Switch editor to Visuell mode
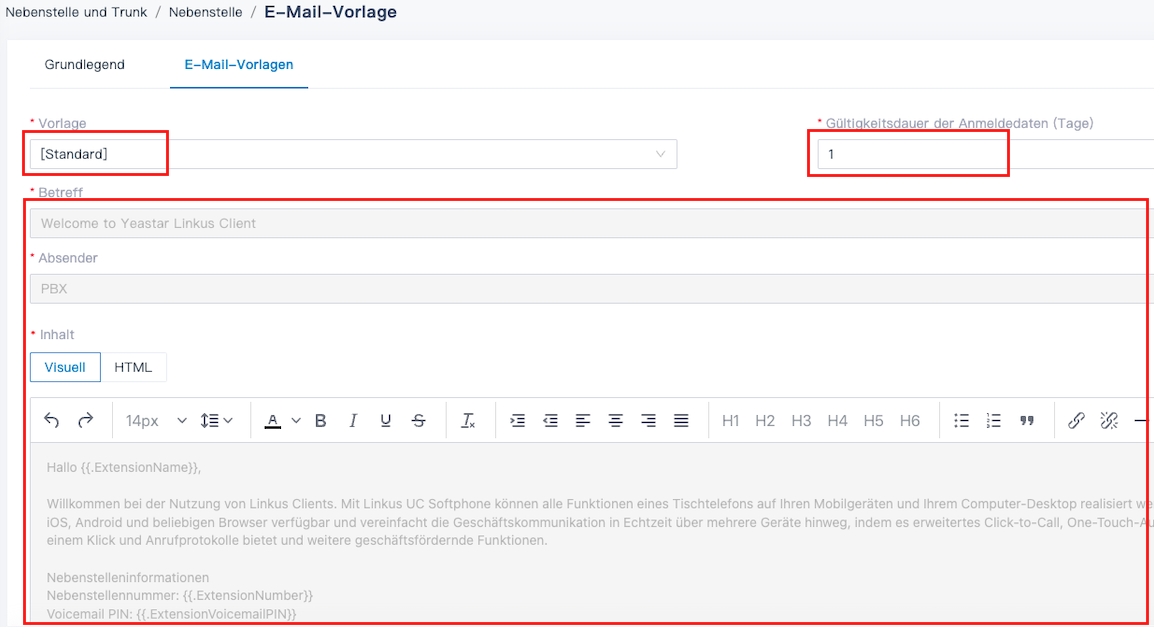 [x=65, y=367]
